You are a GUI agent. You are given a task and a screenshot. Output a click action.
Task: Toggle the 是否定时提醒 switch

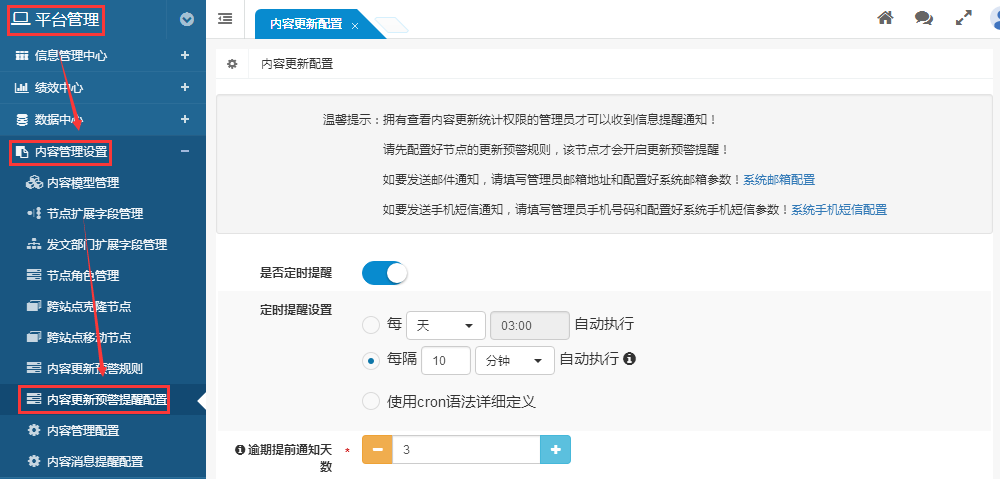[x=385, y=273]
